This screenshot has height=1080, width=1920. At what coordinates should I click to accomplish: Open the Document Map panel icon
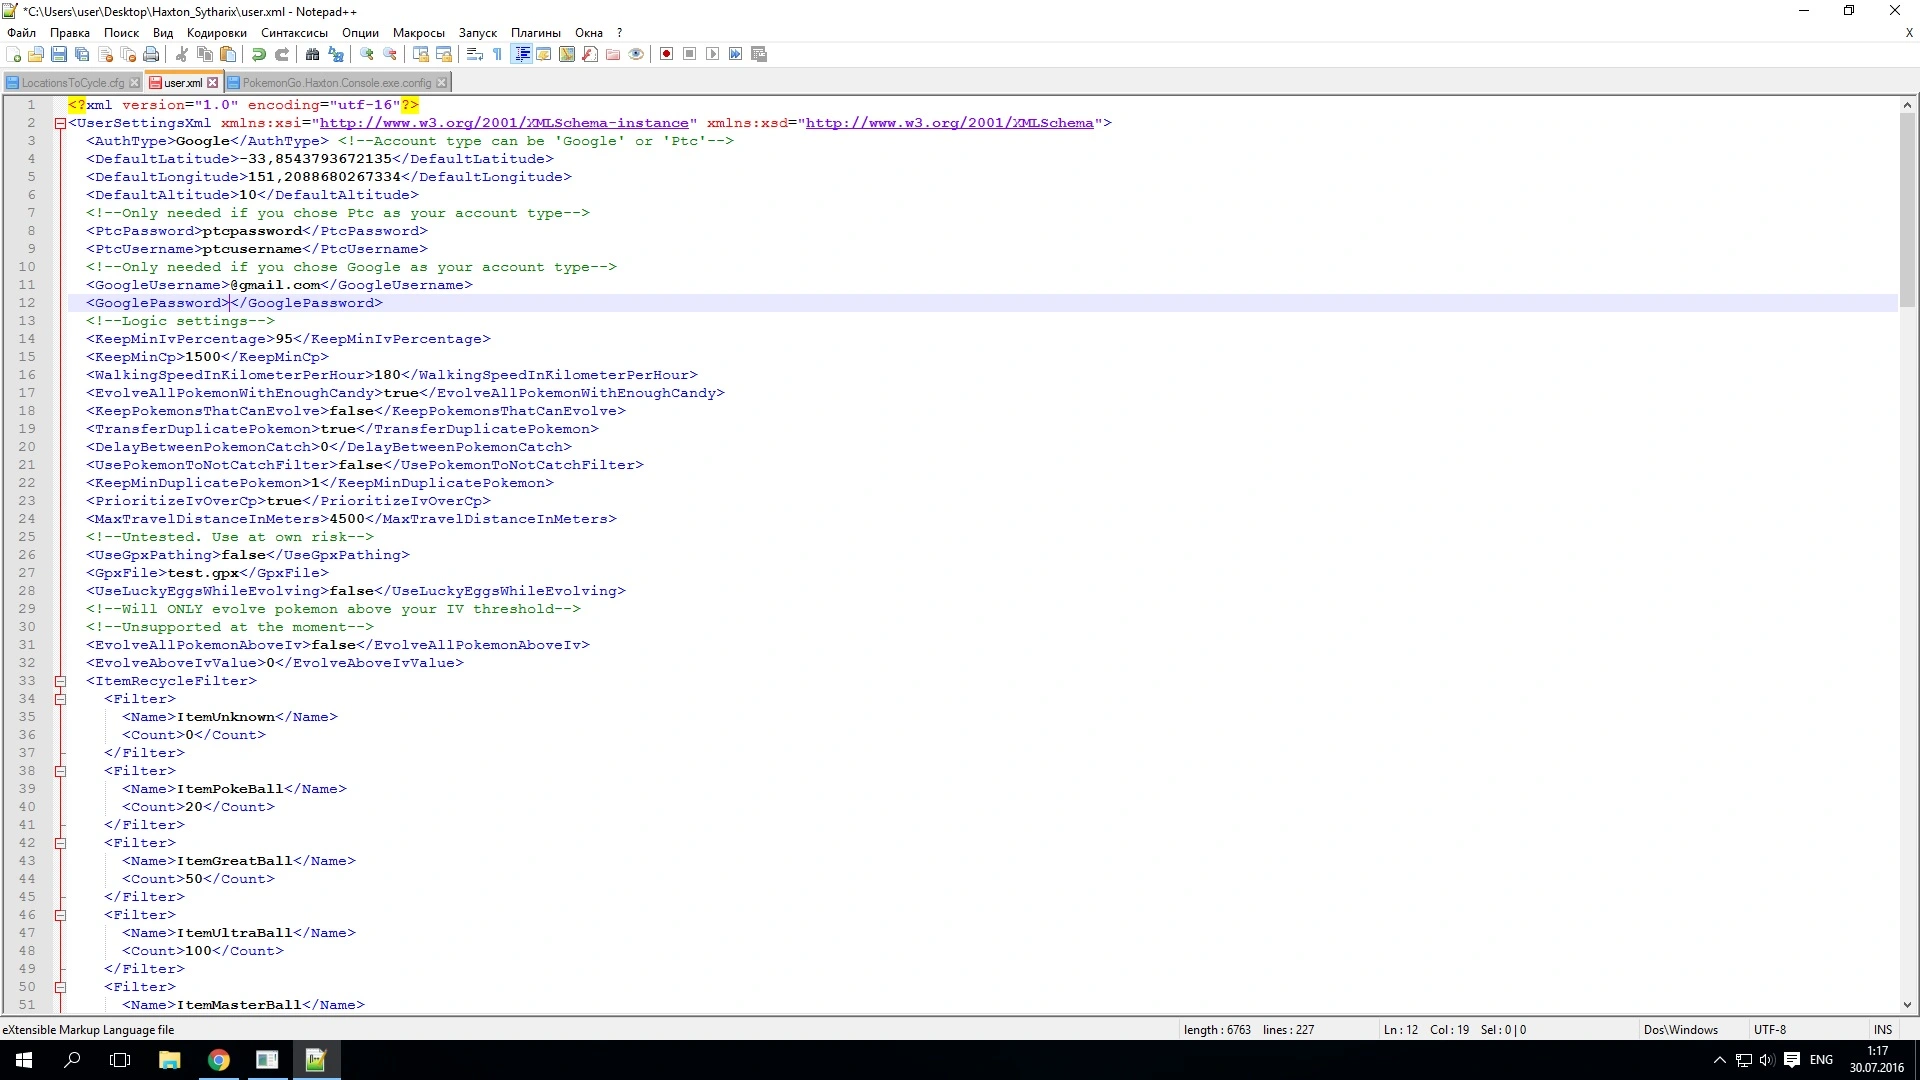tap(567, 54)
